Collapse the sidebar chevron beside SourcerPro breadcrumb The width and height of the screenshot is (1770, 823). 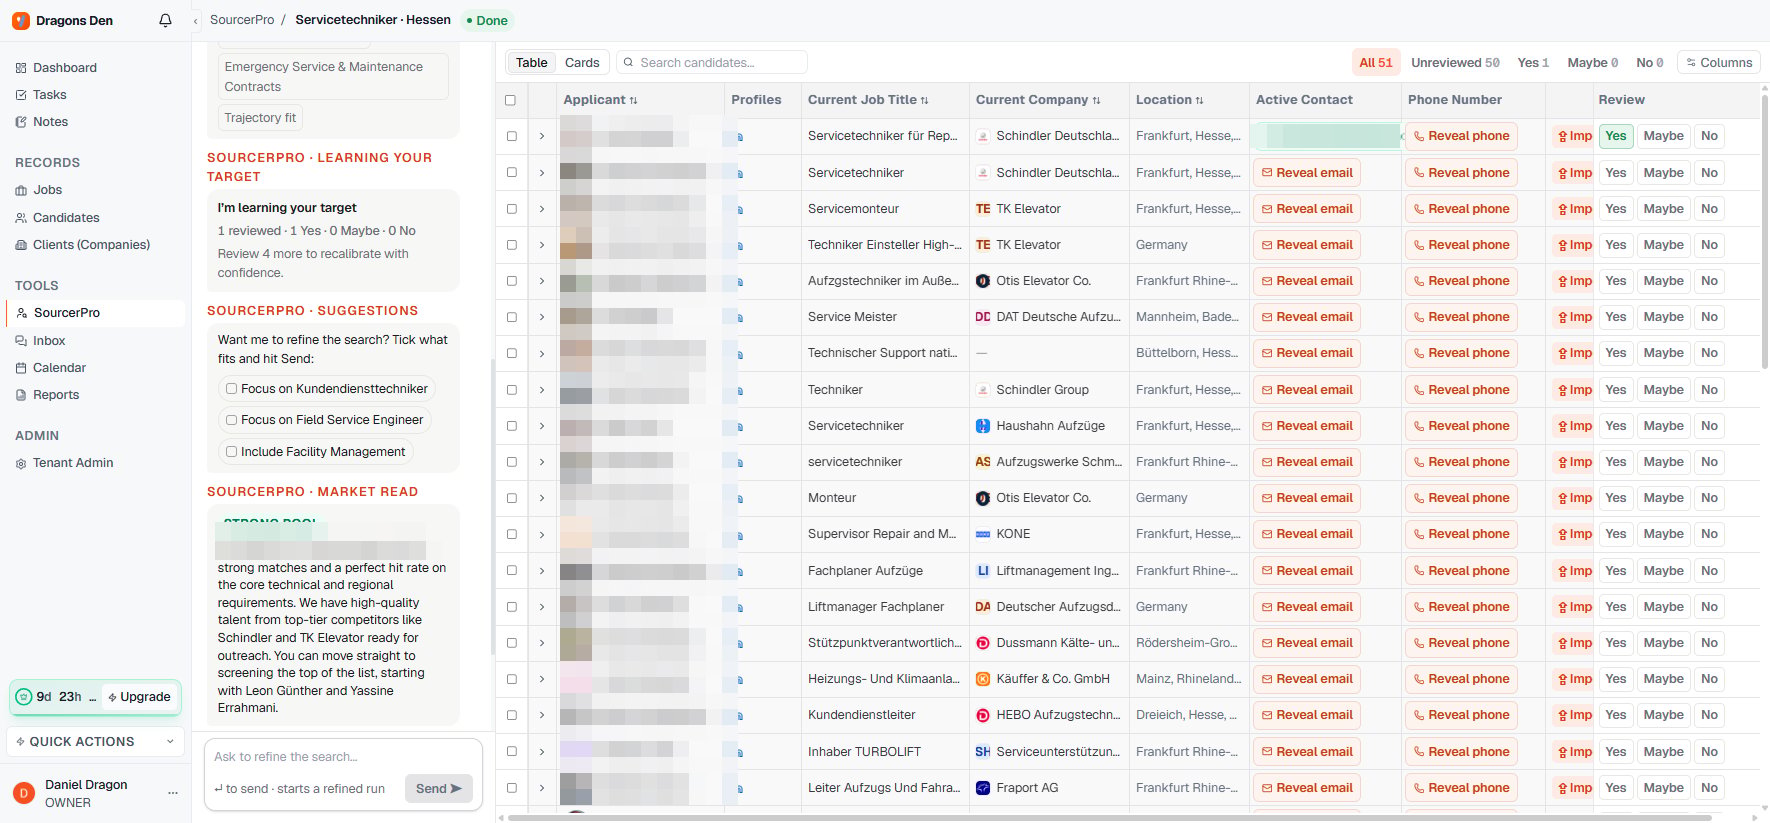click(195, 20)
